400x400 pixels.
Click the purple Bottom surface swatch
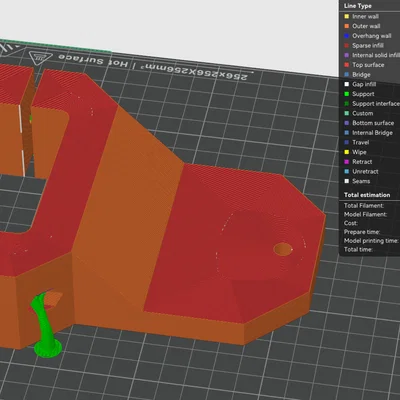(x=347, y=123)
